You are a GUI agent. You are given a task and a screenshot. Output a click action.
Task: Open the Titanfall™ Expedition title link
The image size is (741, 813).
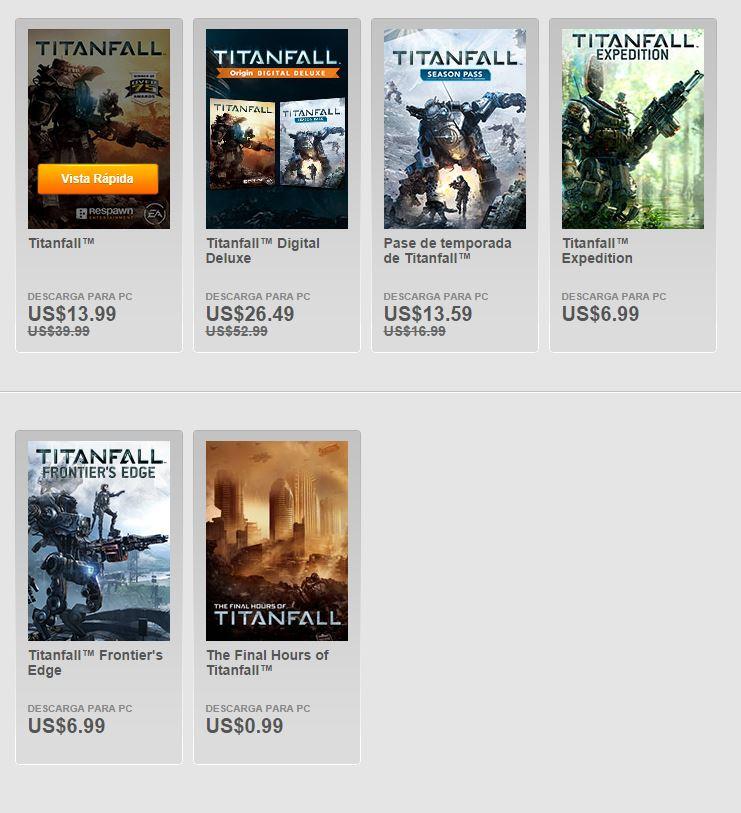[x=597, y=250]
